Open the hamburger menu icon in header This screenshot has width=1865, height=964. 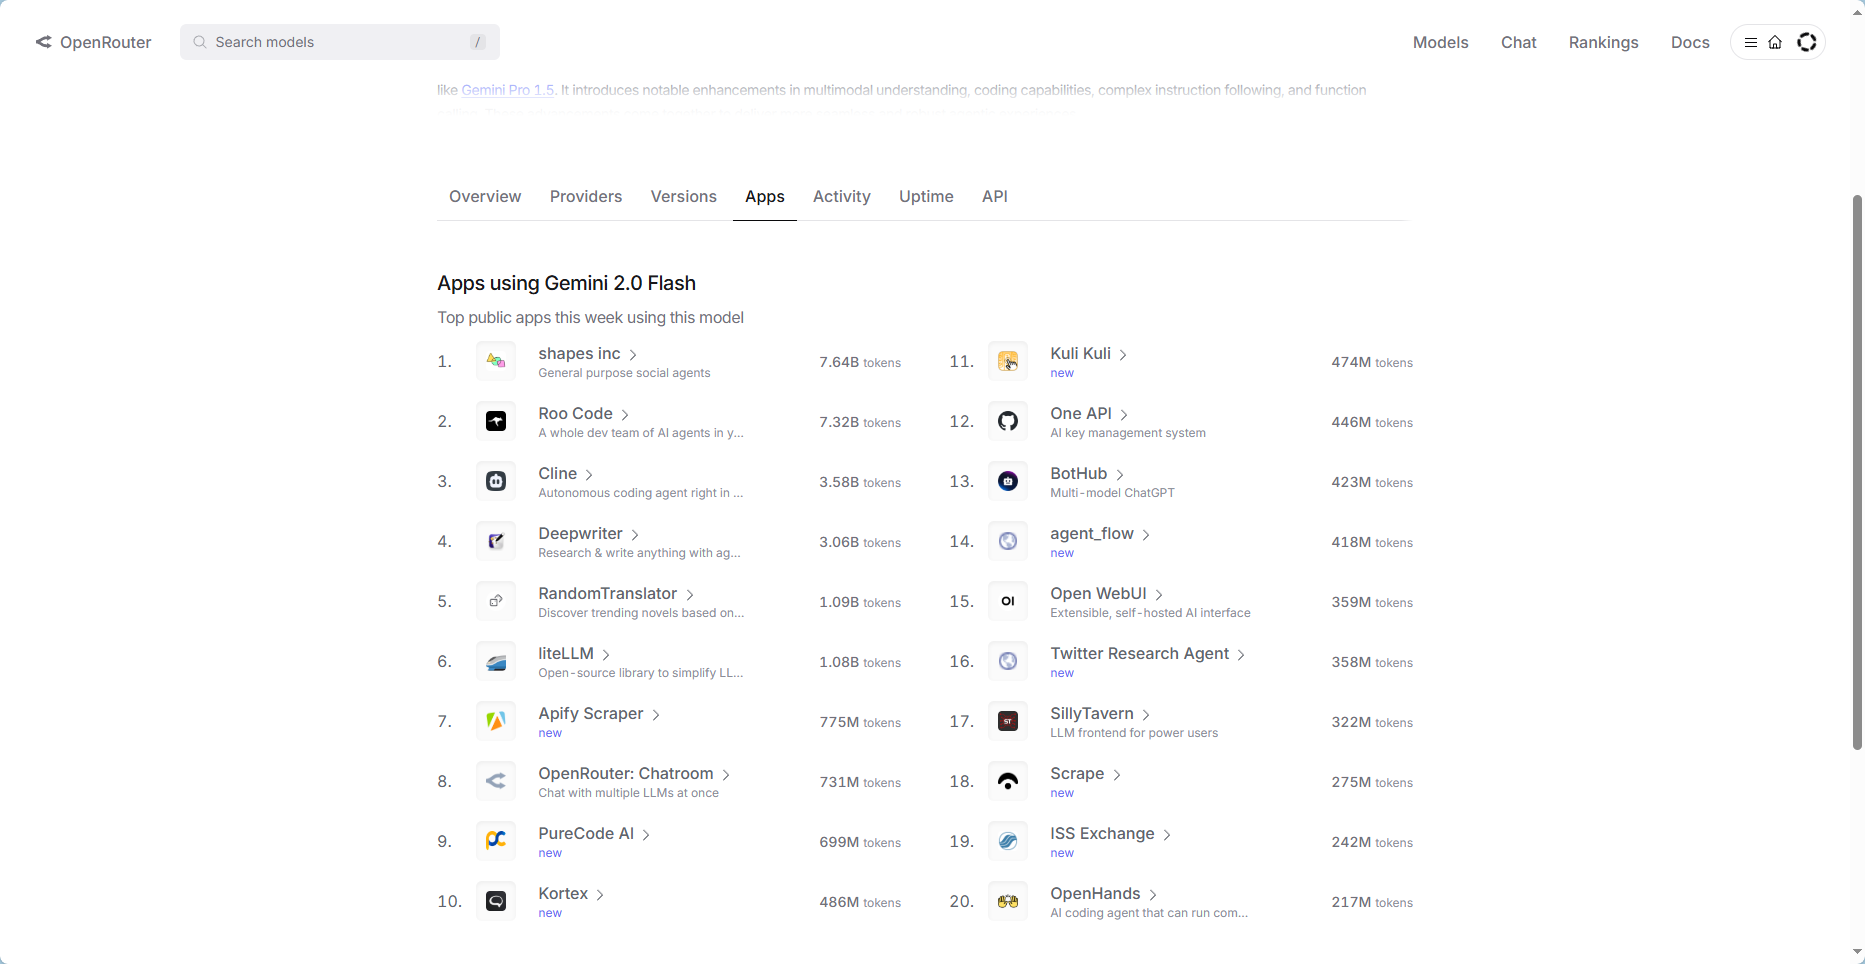[1751, 42]
